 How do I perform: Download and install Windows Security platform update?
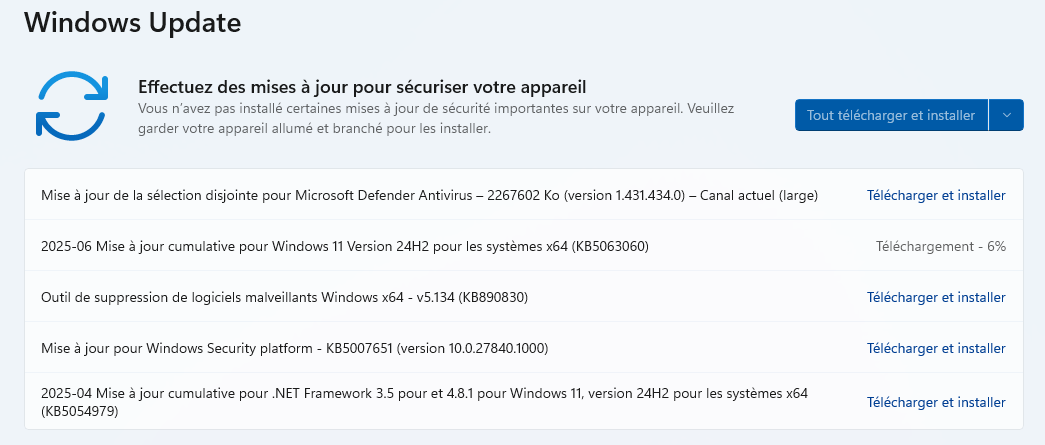(936, 348)
